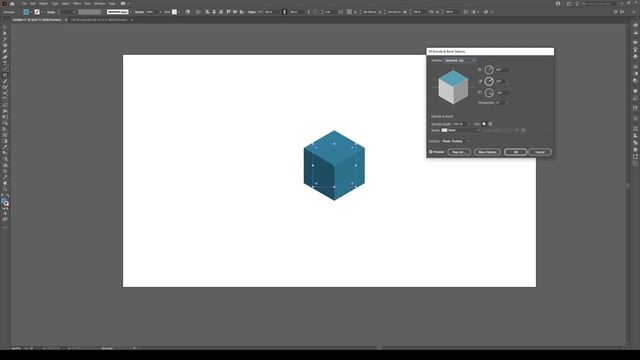Screen dimensions: 640x360
Task: Click the cube rotation preview in the dialog
Action: coord(453,87)
